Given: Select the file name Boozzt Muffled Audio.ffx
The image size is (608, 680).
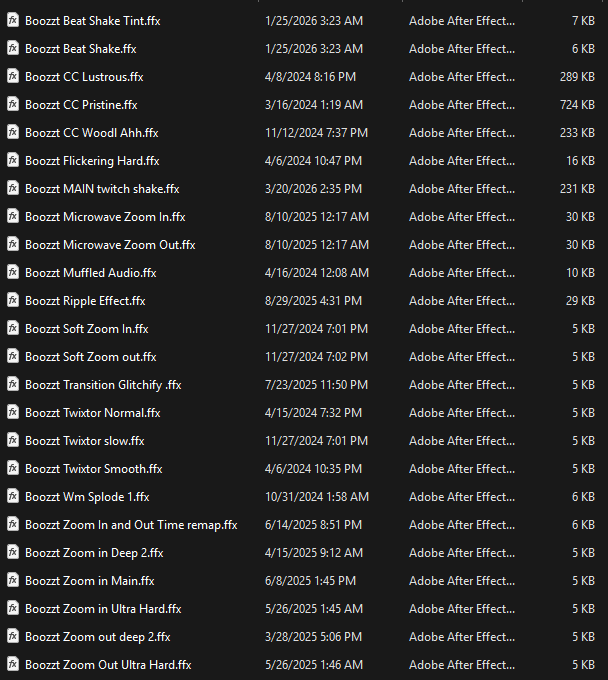Looking at the screenshot, I should pyautogui.click(x=91, y=273).
